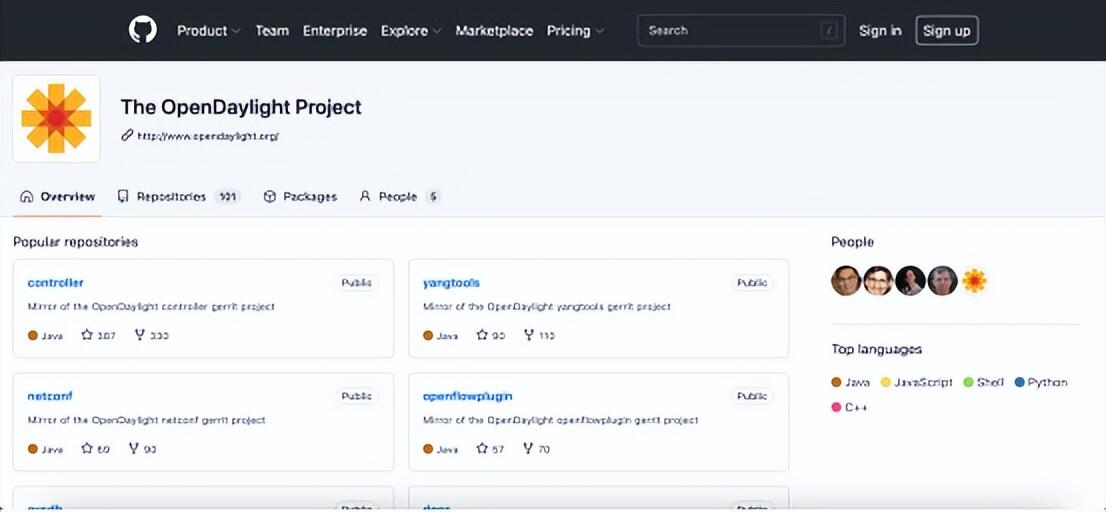Click the GitHub Octocat logo

(143, 30)
